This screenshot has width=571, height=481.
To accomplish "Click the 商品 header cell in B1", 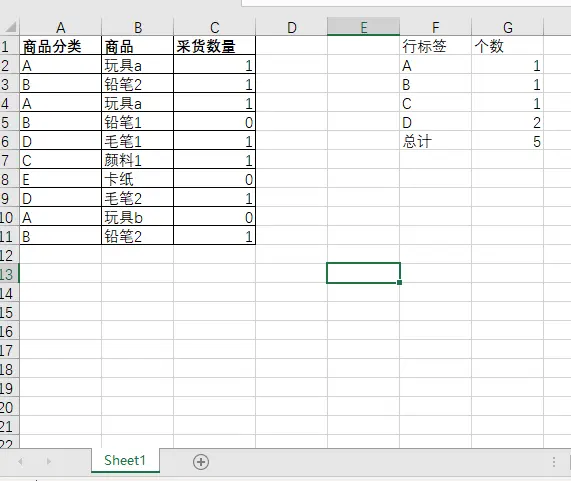I will [x=138, y=46].
